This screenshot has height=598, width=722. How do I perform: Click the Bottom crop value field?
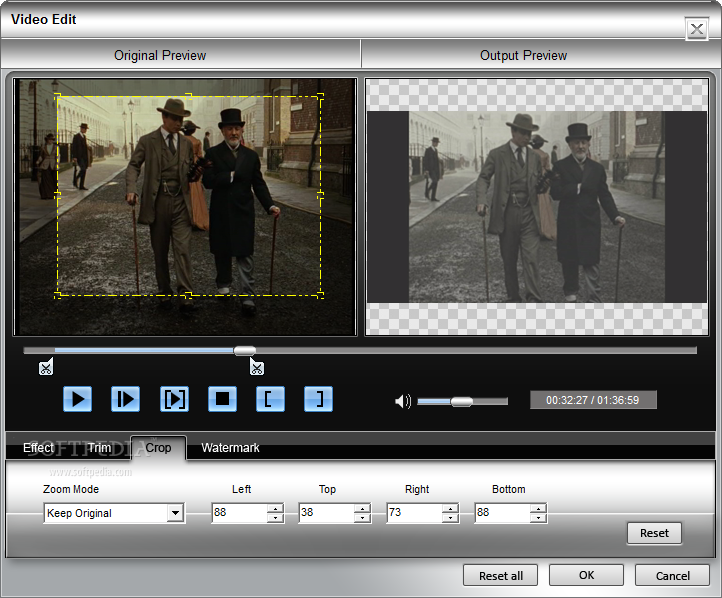[502, 512]
